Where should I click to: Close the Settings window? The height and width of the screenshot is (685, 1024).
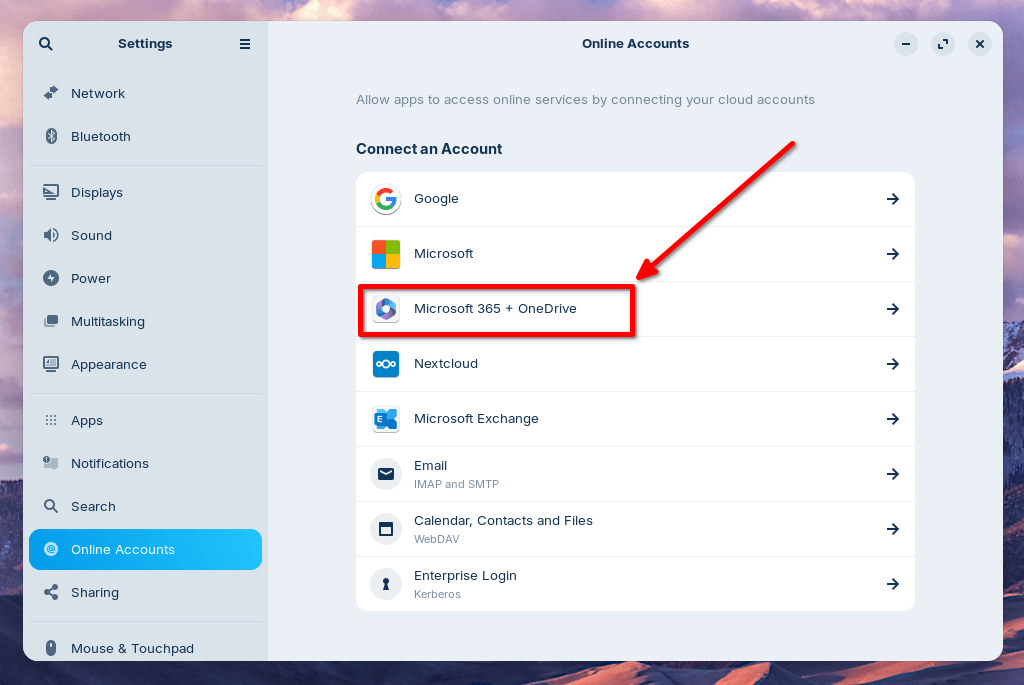[x=980, y=44]
